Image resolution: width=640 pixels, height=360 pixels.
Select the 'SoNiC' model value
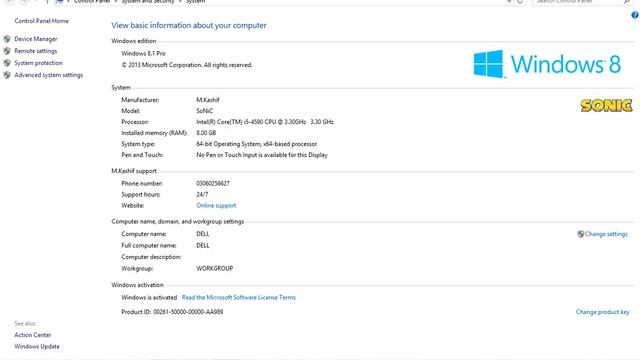point(204,111)
